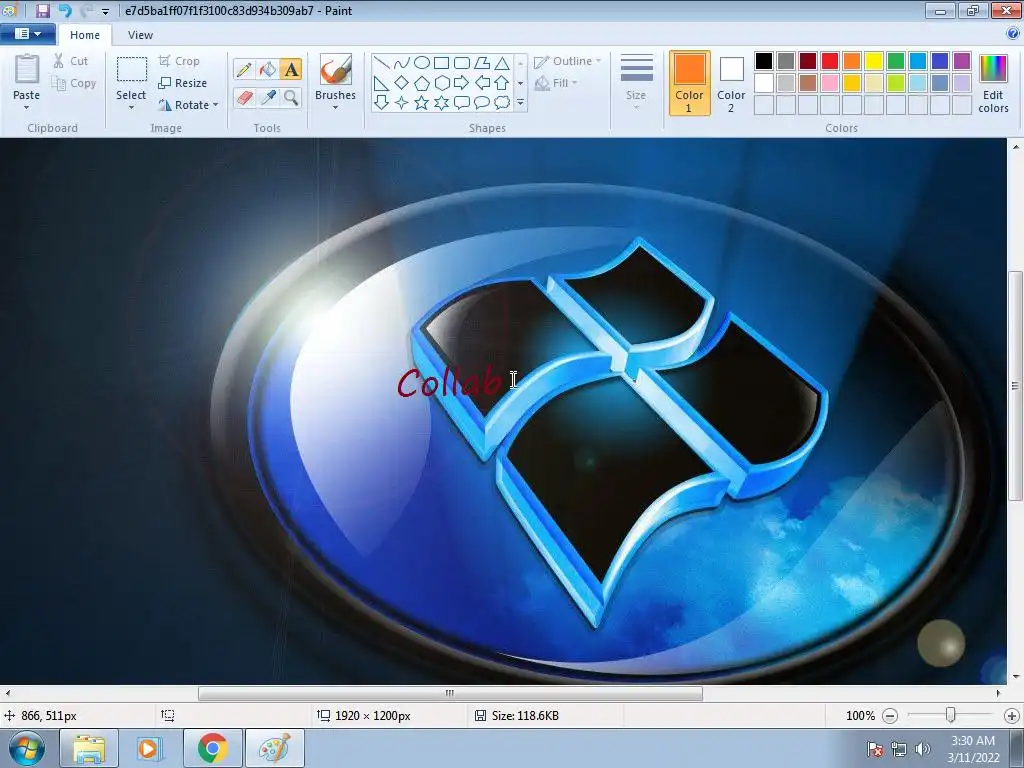Pick the Five-point star shape
This screenshot has width=1024, height=768.
[422, 103]
